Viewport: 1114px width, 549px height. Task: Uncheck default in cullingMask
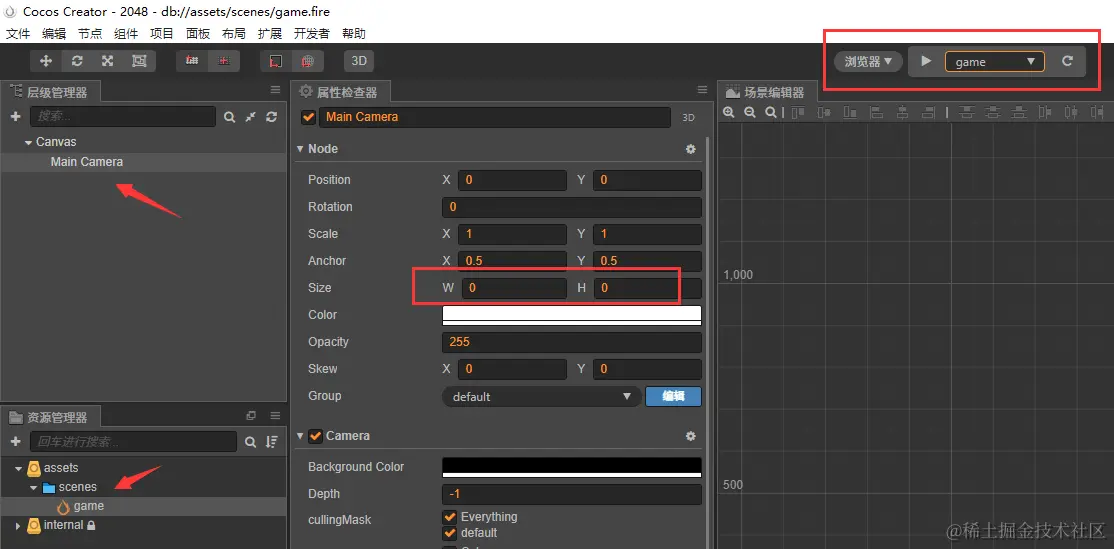(x=449, y=533)
